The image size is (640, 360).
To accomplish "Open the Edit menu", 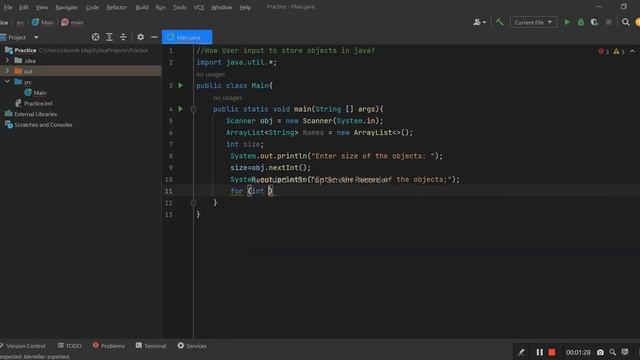I will click(24, 7).
